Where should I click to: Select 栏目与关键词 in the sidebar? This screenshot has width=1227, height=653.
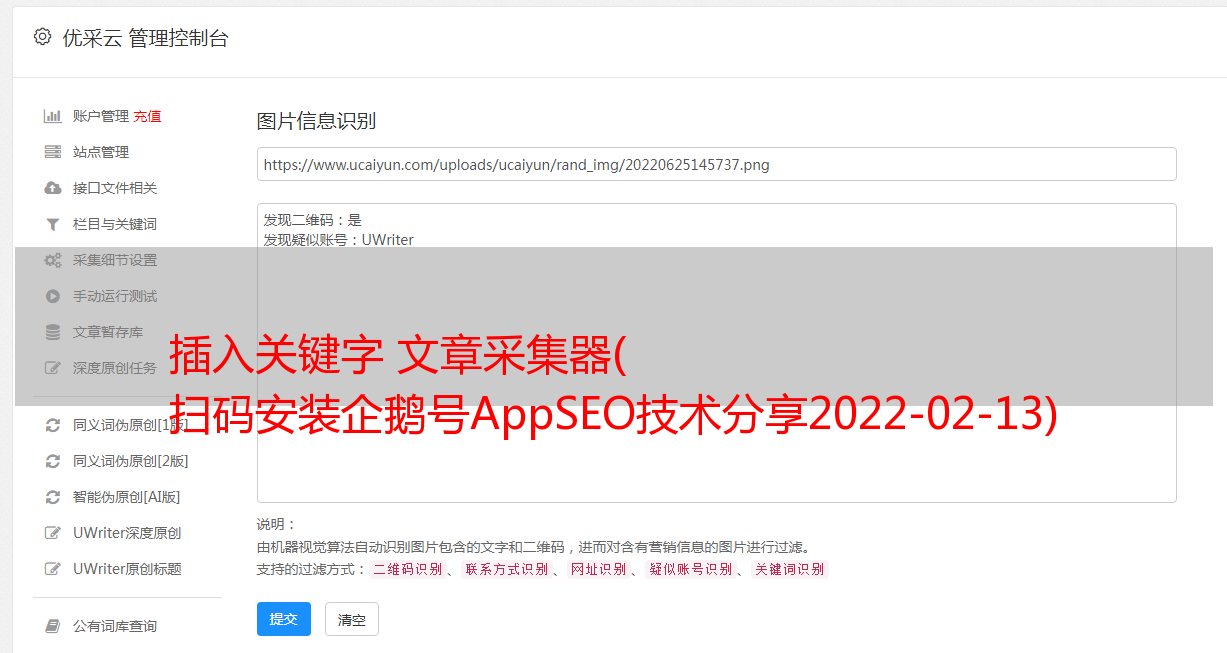click(115, 224)
